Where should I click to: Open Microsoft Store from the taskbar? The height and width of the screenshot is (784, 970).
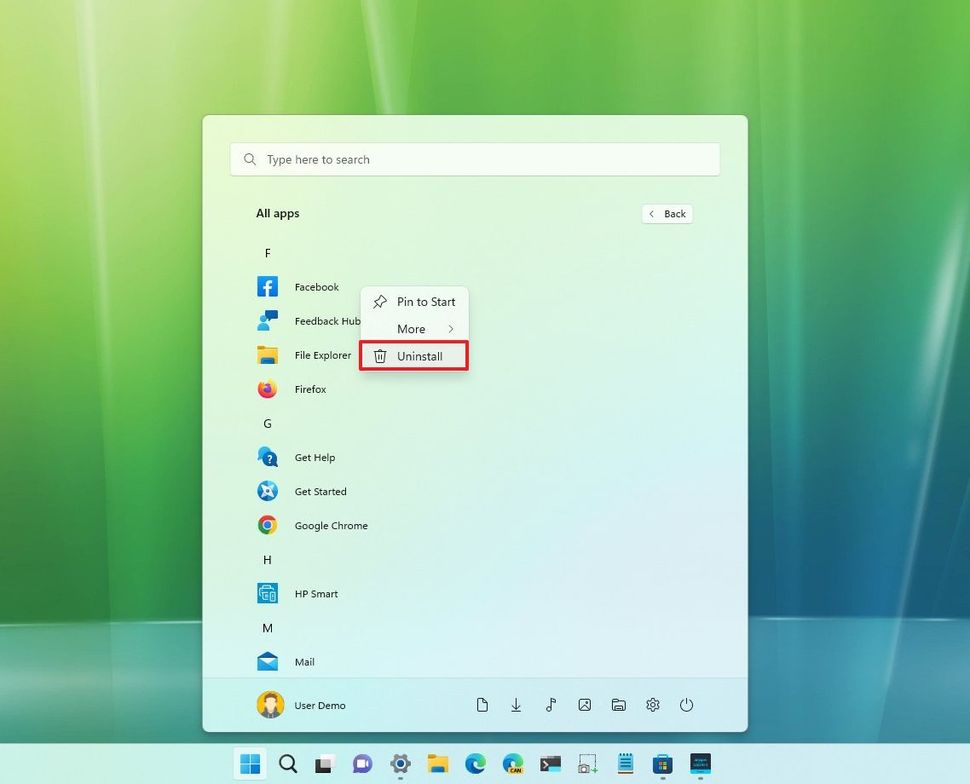coord(661,764)
